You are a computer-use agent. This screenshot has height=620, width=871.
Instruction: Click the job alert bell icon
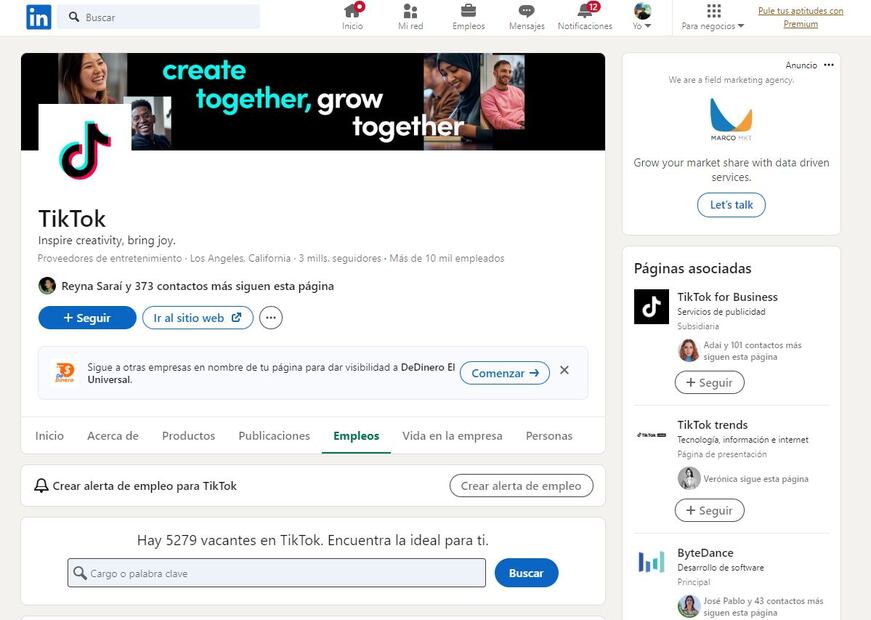pyautogui.click(x=41, y=486)
